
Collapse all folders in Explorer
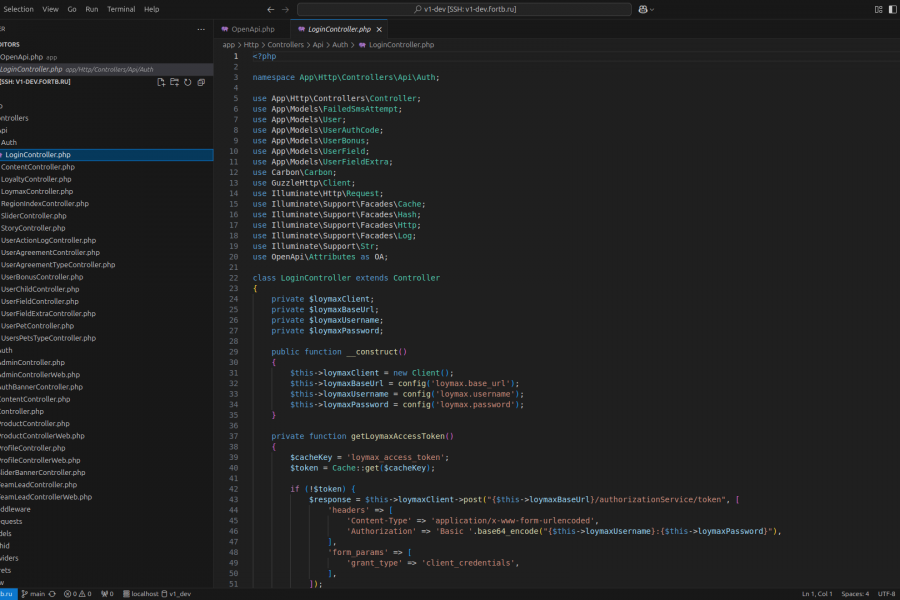click(x=200, y=82)
